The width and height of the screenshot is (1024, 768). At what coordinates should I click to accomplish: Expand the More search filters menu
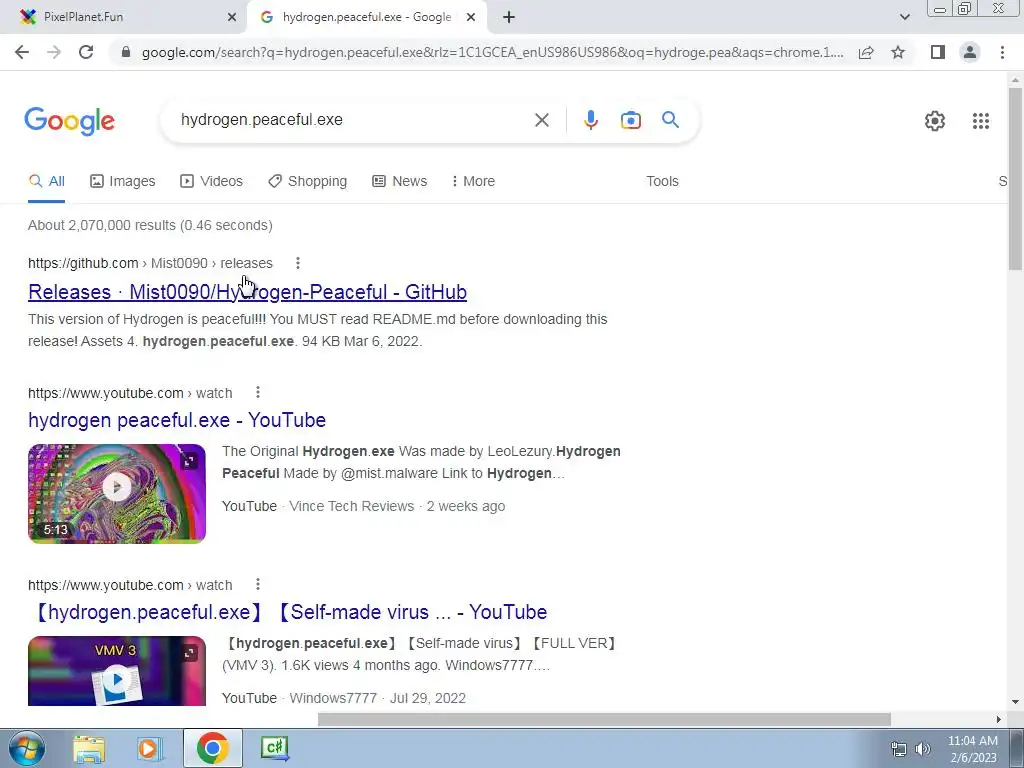473,181
